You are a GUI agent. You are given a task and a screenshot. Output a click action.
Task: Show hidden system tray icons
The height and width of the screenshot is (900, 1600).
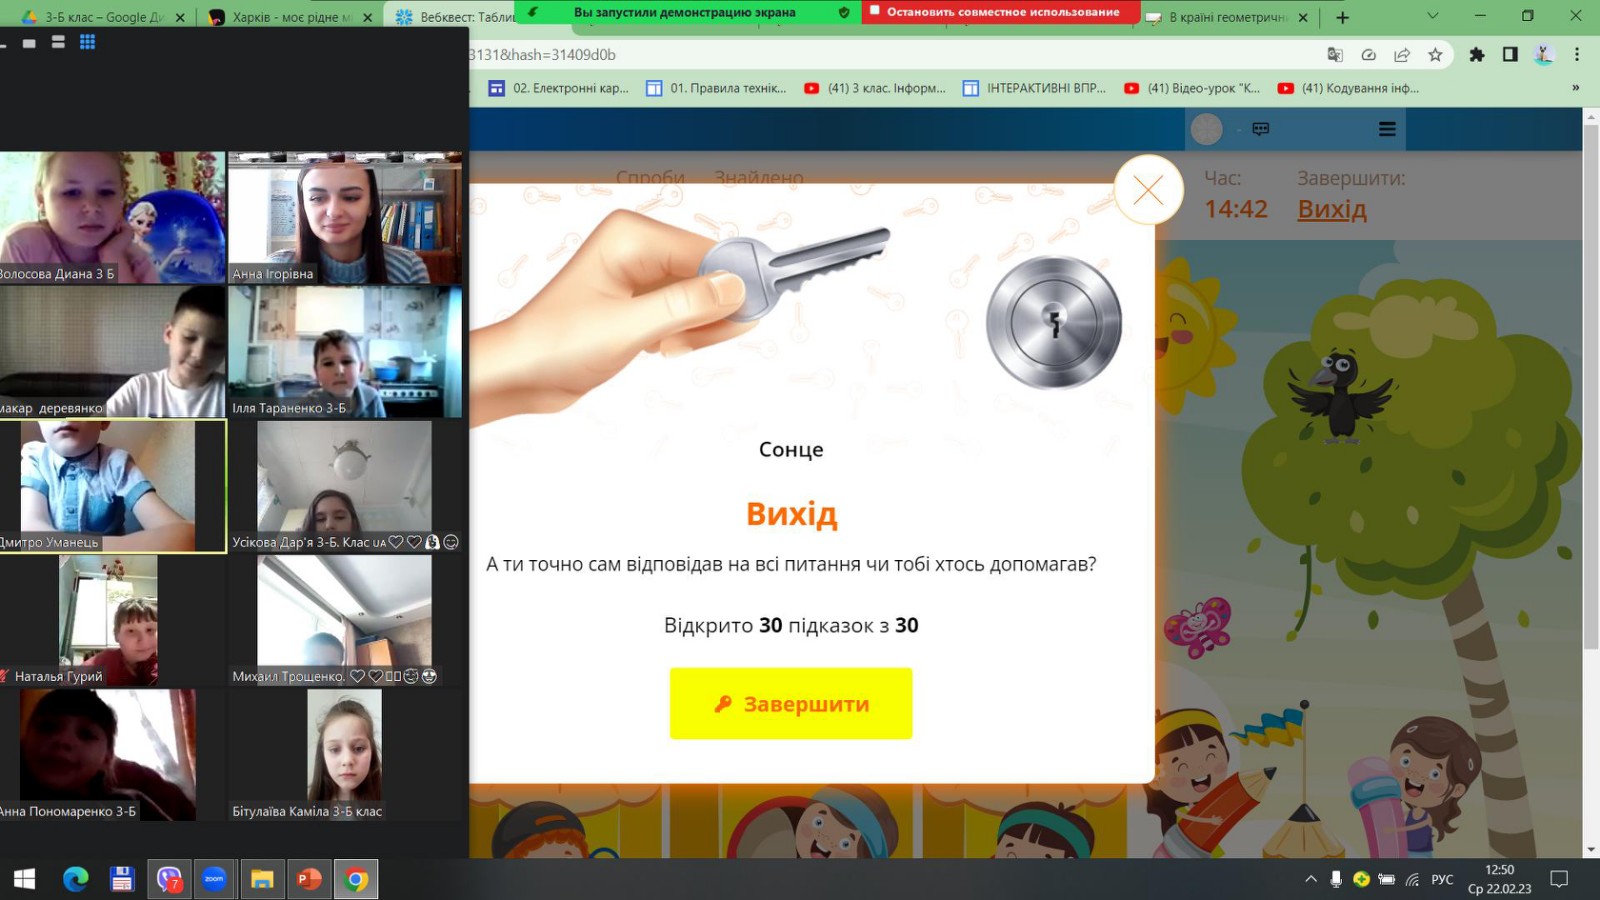(1310, 879)
